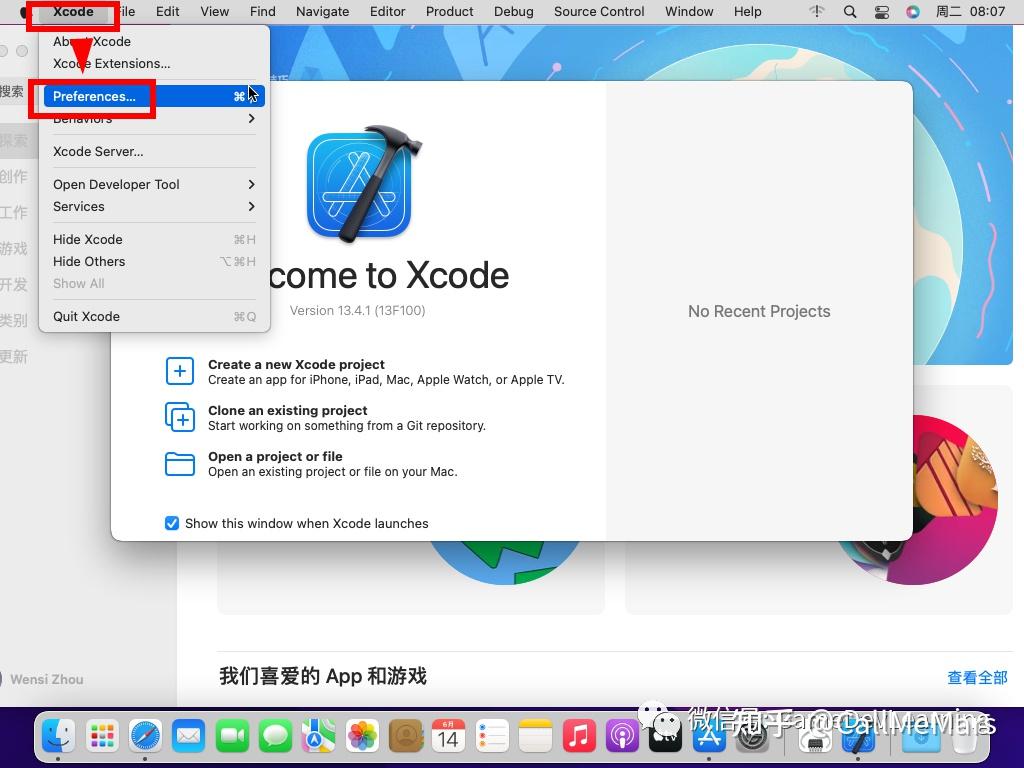Open Launchpad from the Dock
This screenshot has width=1024, height=768.
click(102, 737)
